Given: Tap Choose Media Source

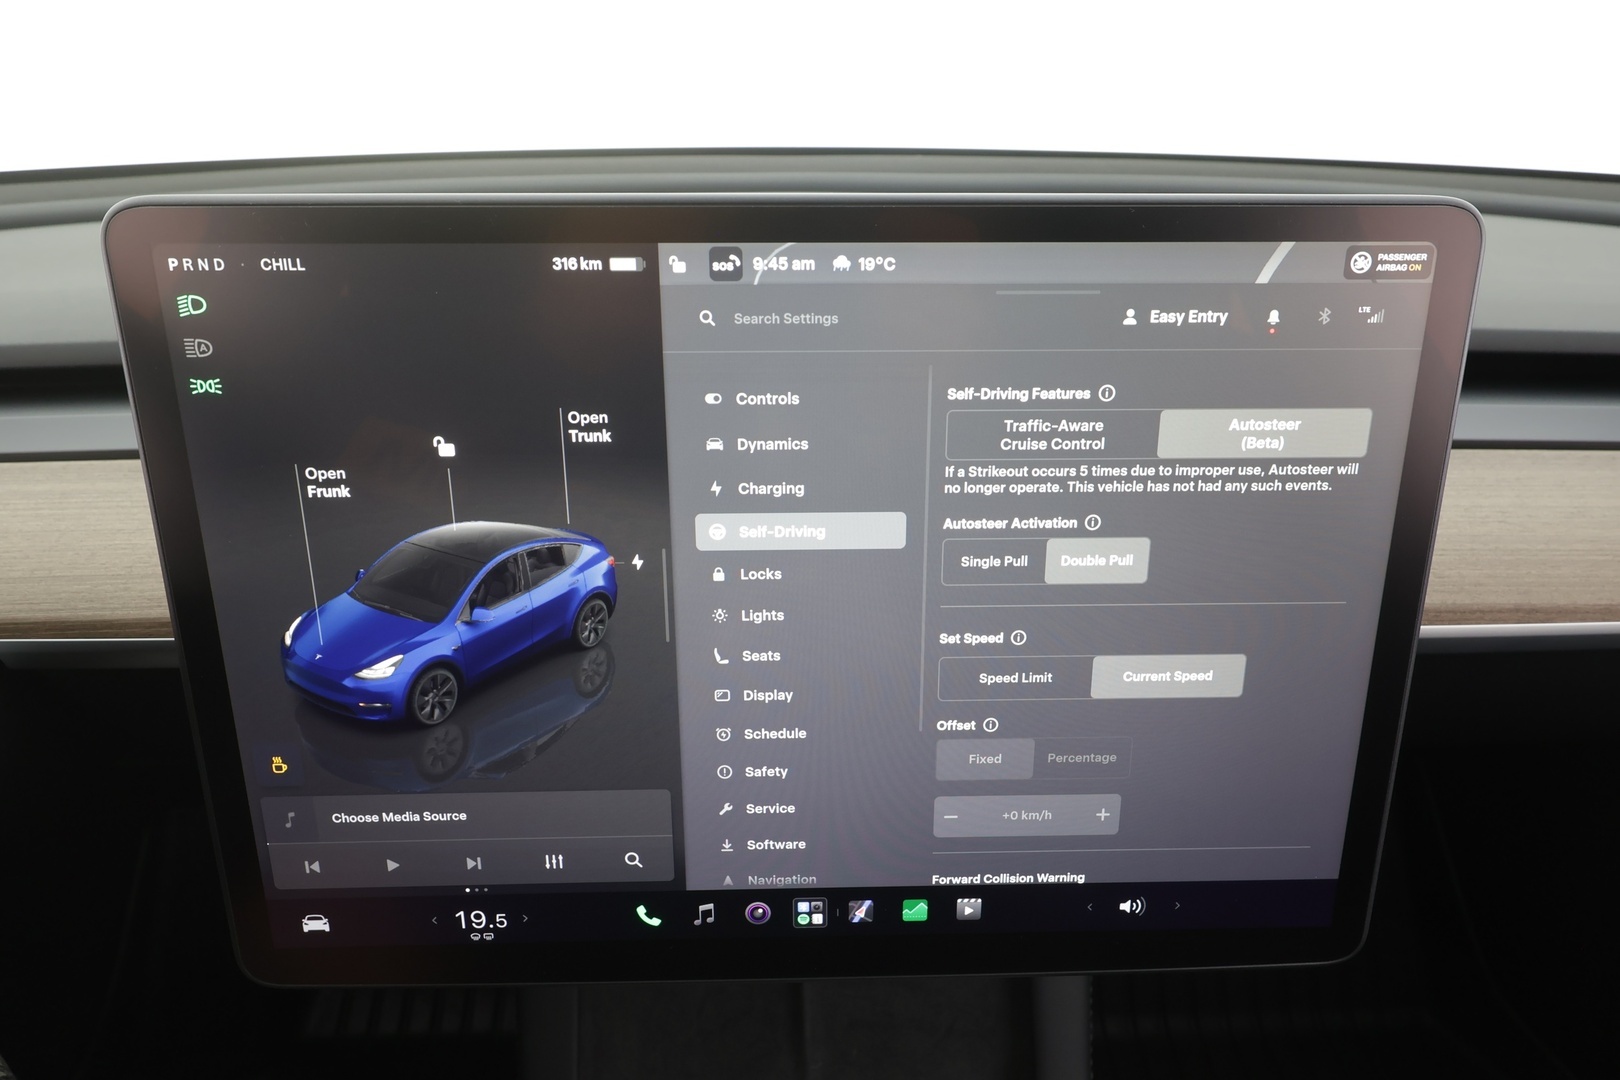Looking at the screenshot, I should tap(399, 816).
